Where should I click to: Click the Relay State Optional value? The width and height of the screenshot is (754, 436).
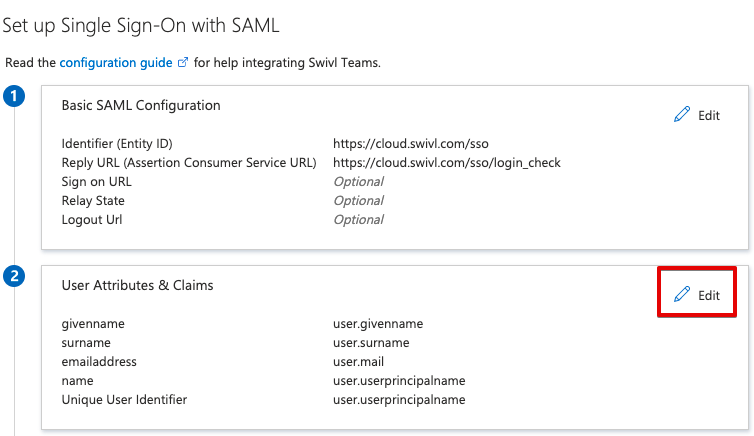pos(359,200)
